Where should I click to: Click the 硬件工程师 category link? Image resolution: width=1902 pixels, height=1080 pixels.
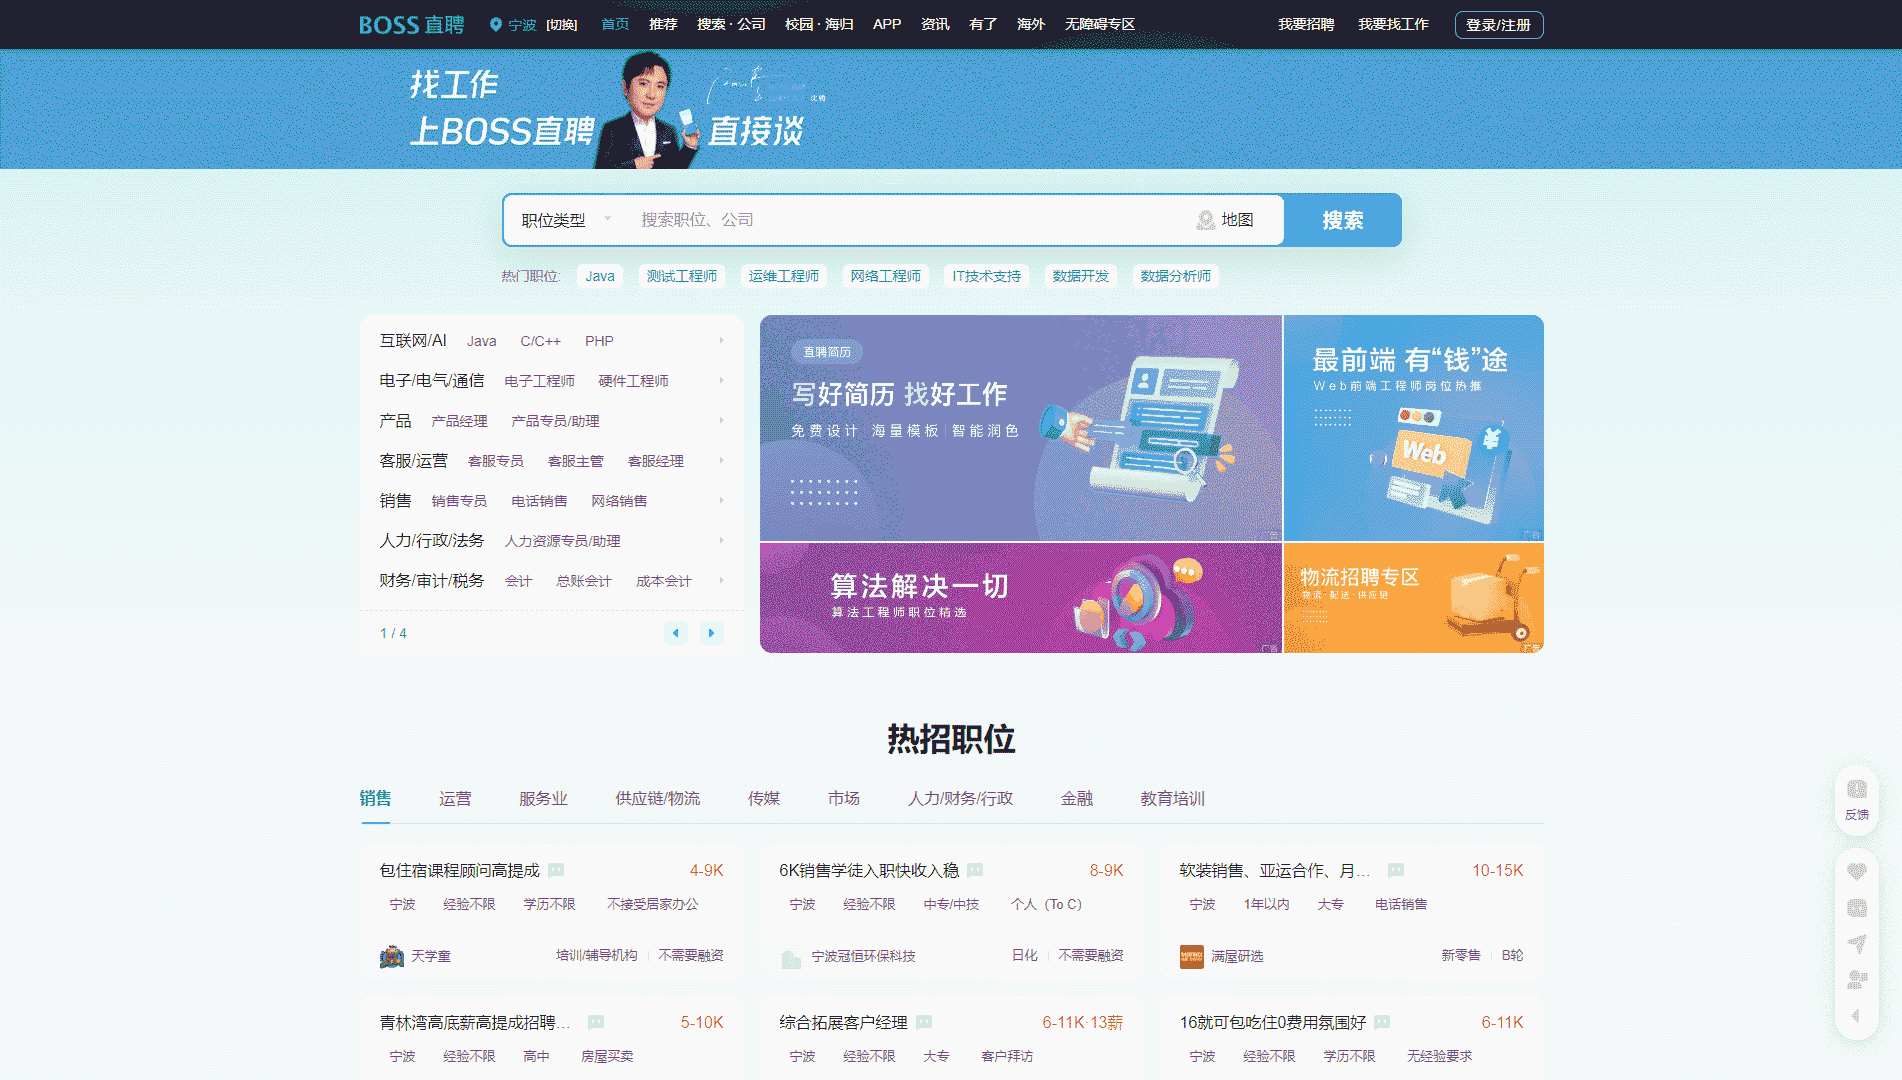pos(633,381)
